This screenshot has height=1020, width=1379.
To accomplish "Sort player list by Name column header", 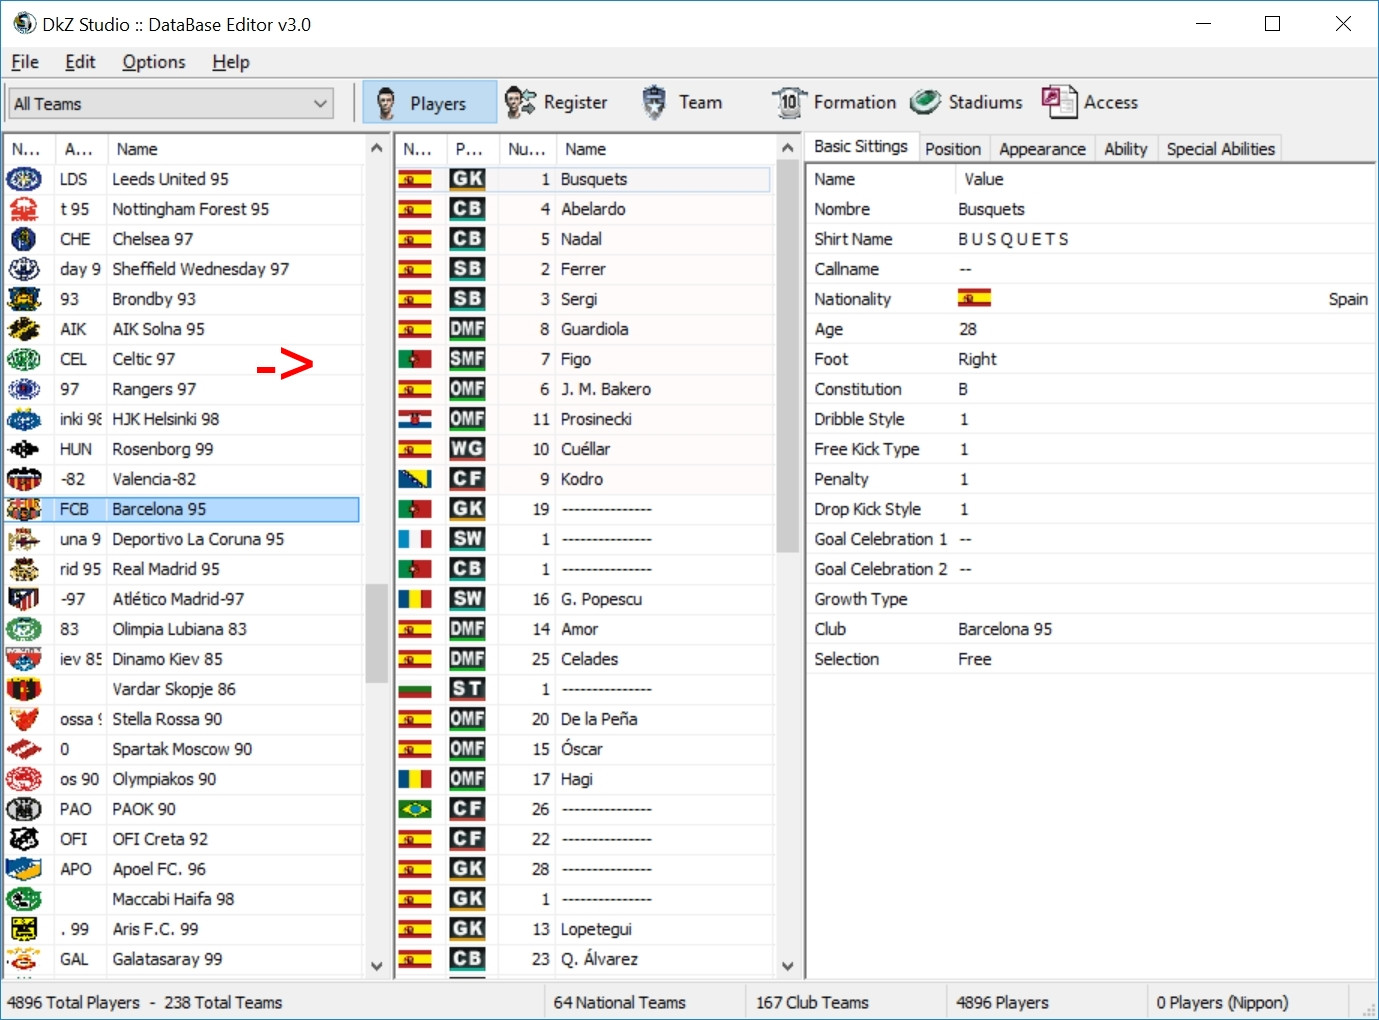I will pyautogui.click(x=666, y=149).
